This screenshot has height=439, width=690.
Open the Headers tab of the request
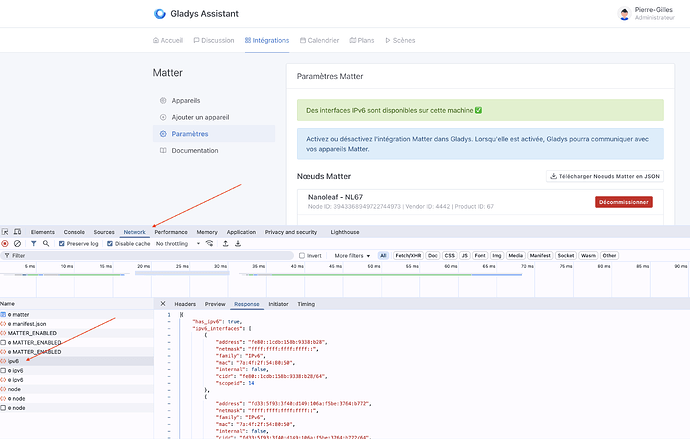point(185,303)
